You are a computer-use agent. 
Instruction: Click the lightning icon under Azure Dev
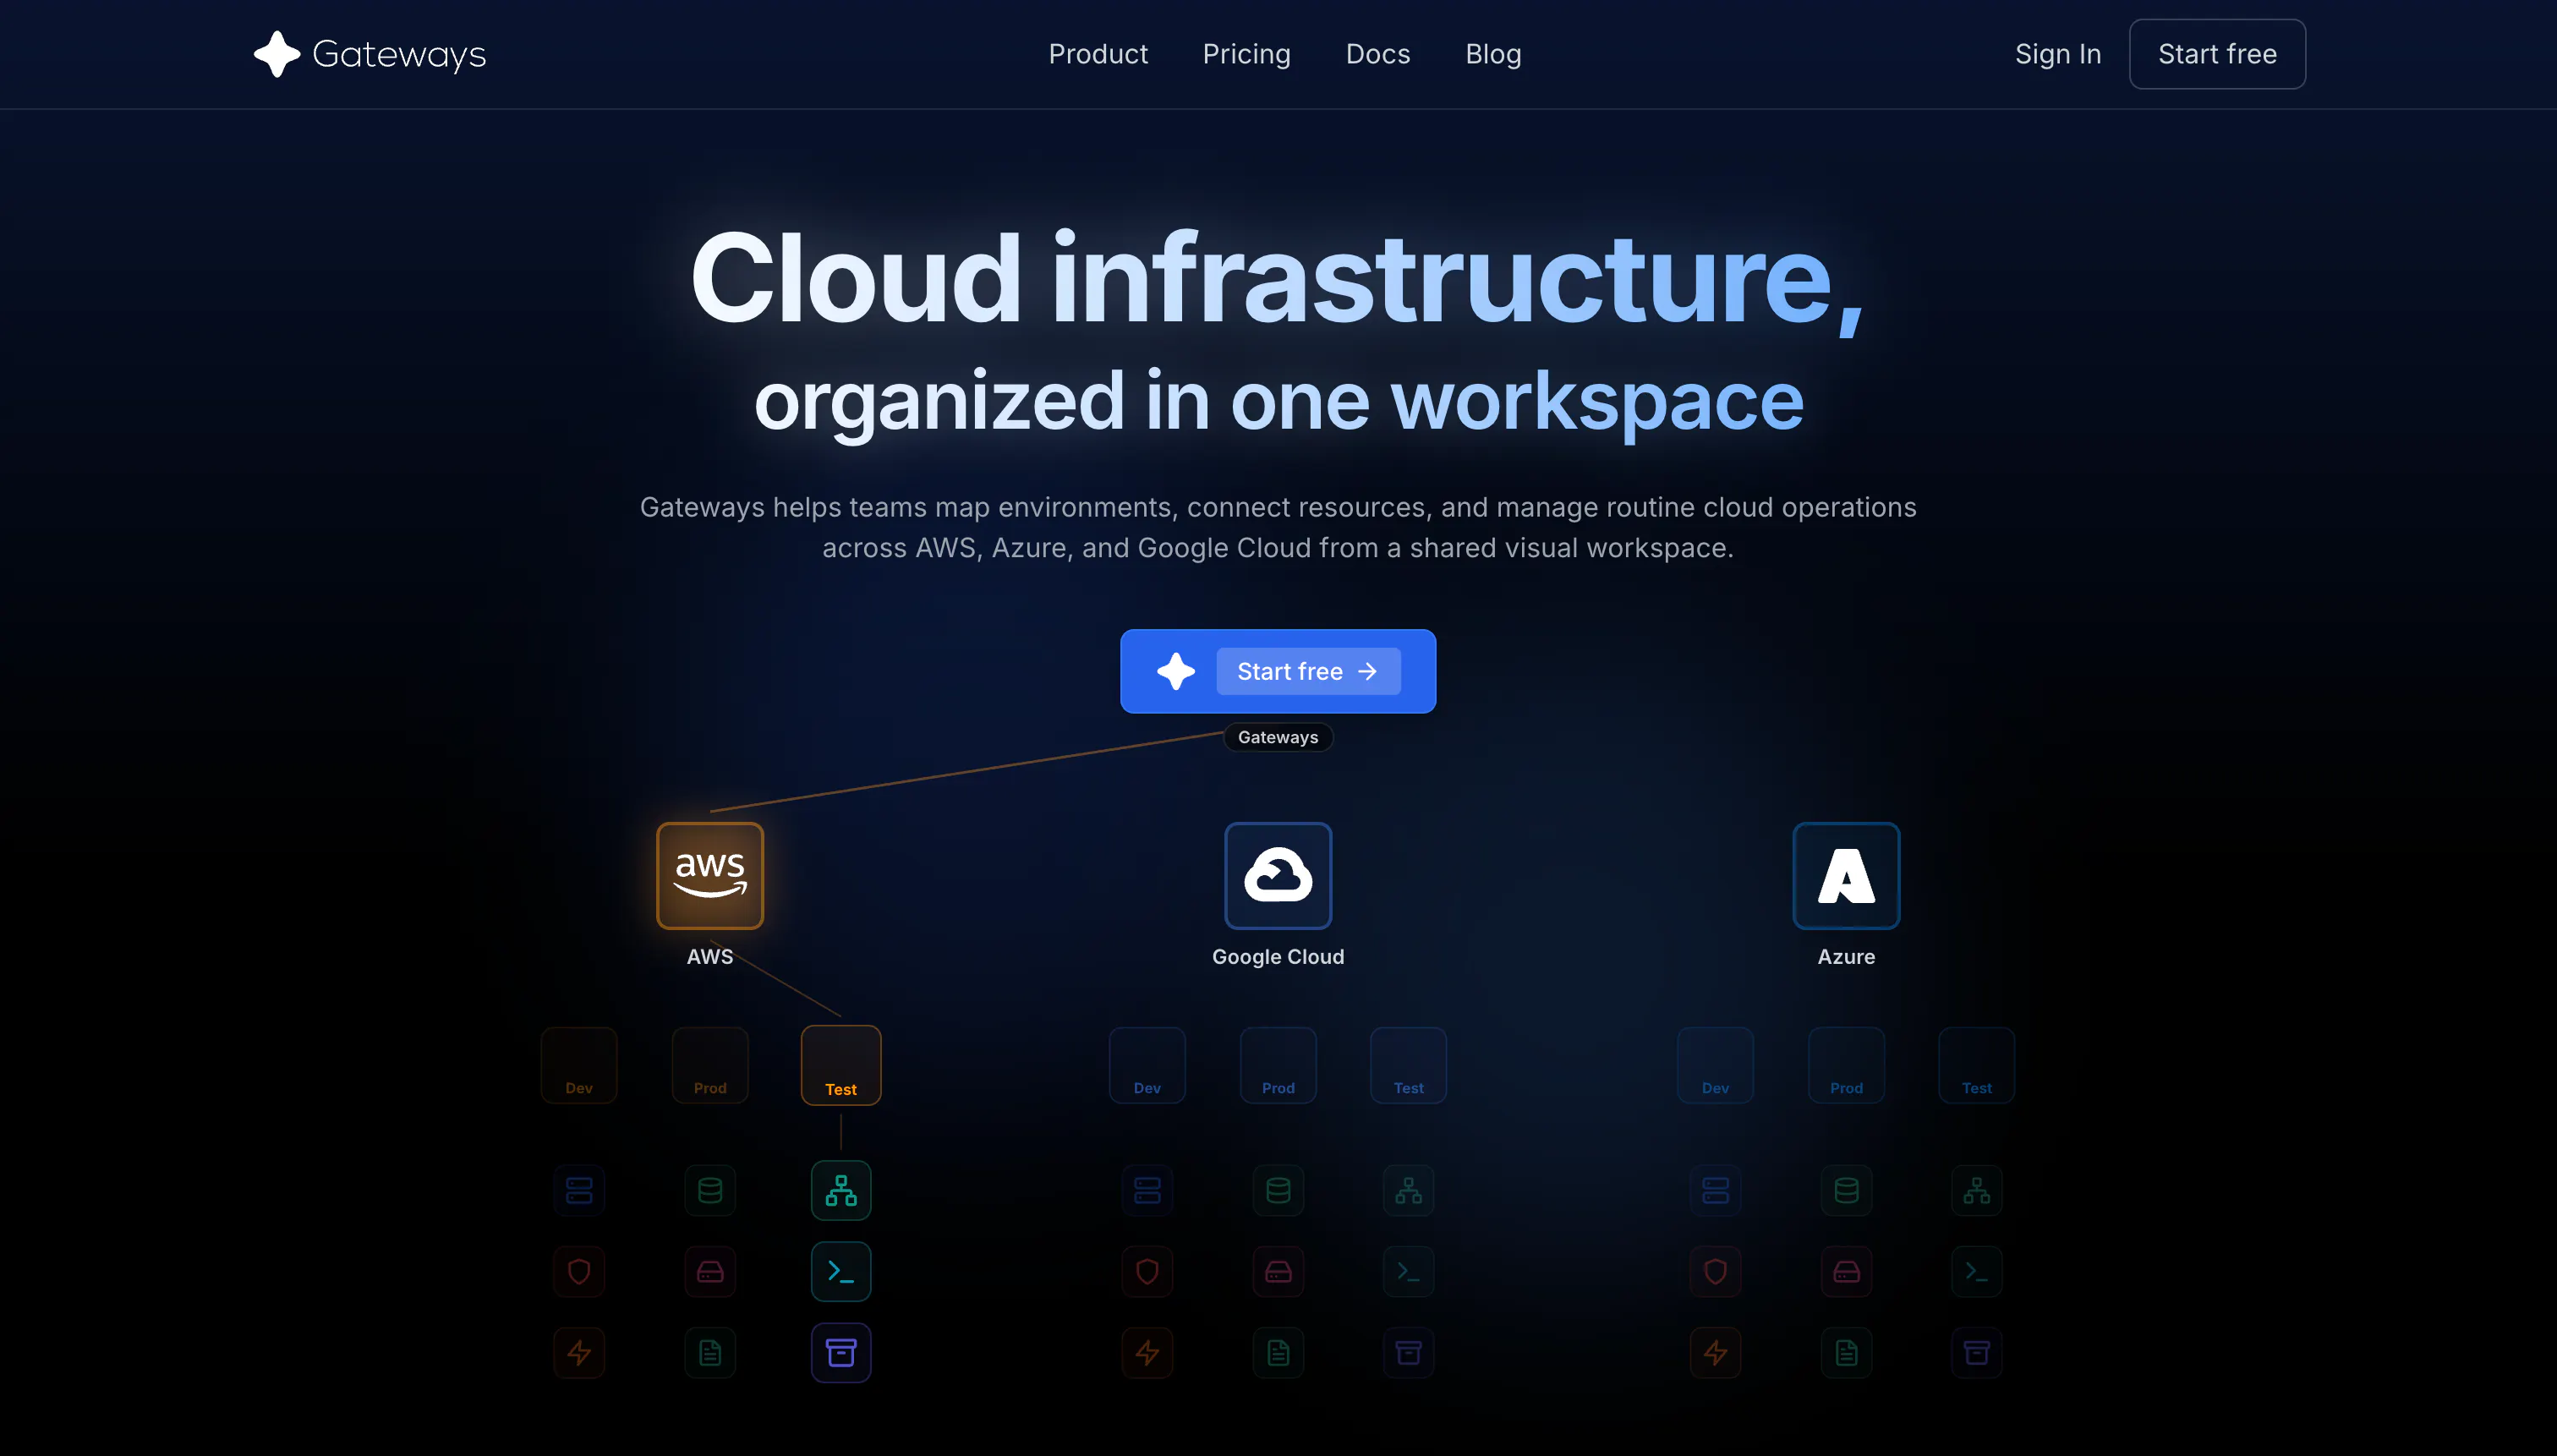(1715, 1353)
